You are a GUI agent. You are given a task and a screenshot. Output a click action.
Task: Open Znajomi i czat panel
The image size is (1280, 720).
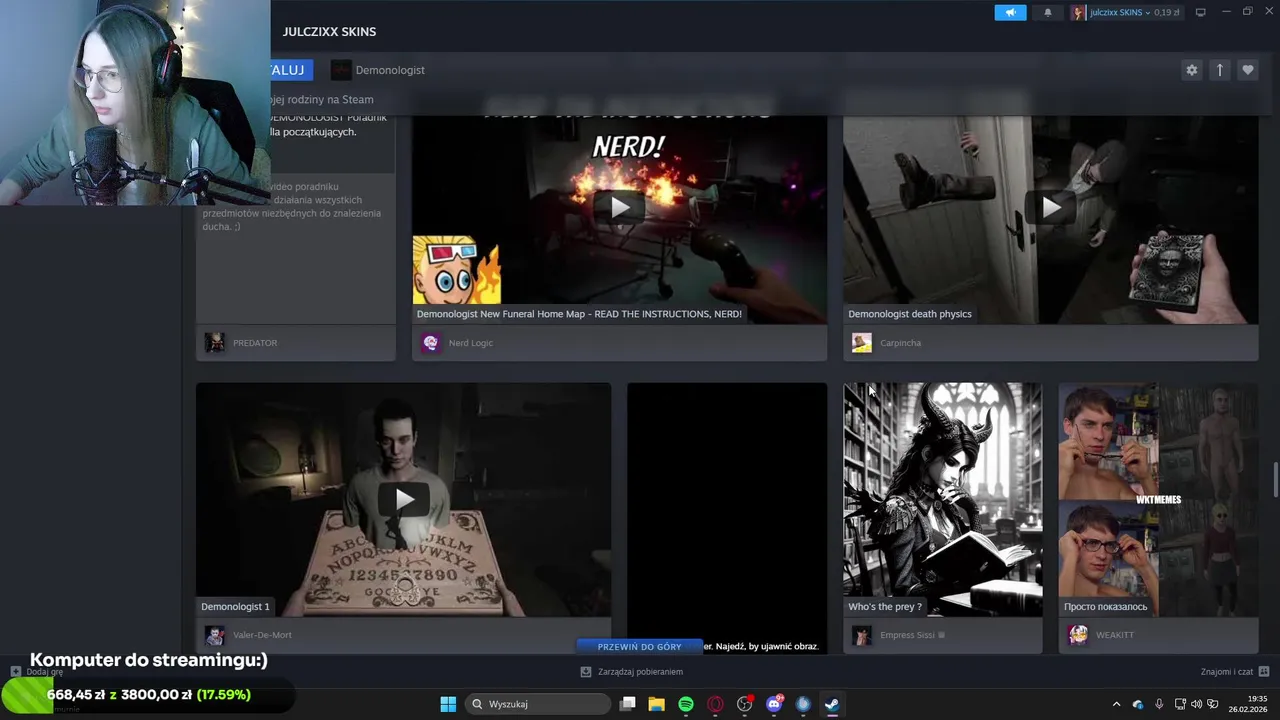coord(1235,672)
